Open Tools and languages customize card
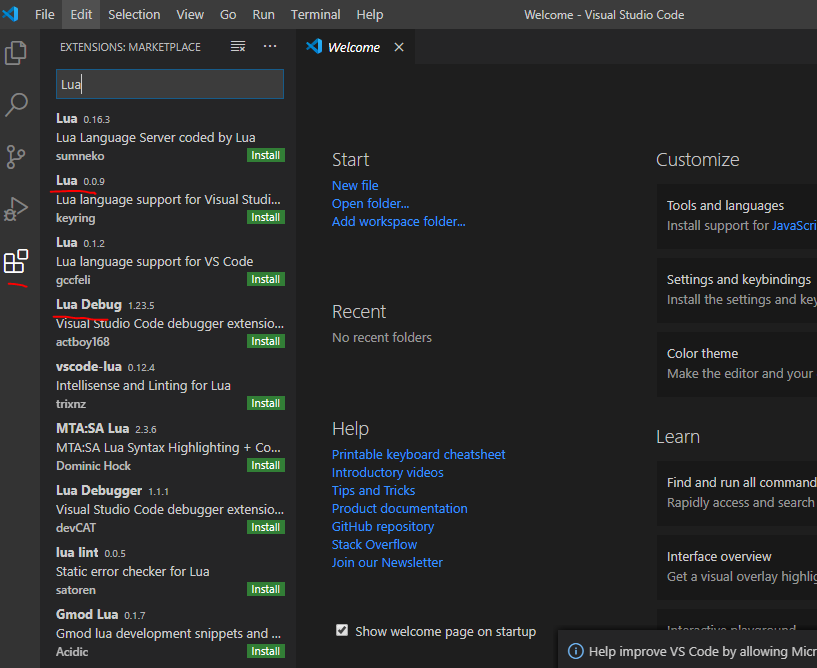Viewport: 817px width, 668px height. [x=737, y=216]
